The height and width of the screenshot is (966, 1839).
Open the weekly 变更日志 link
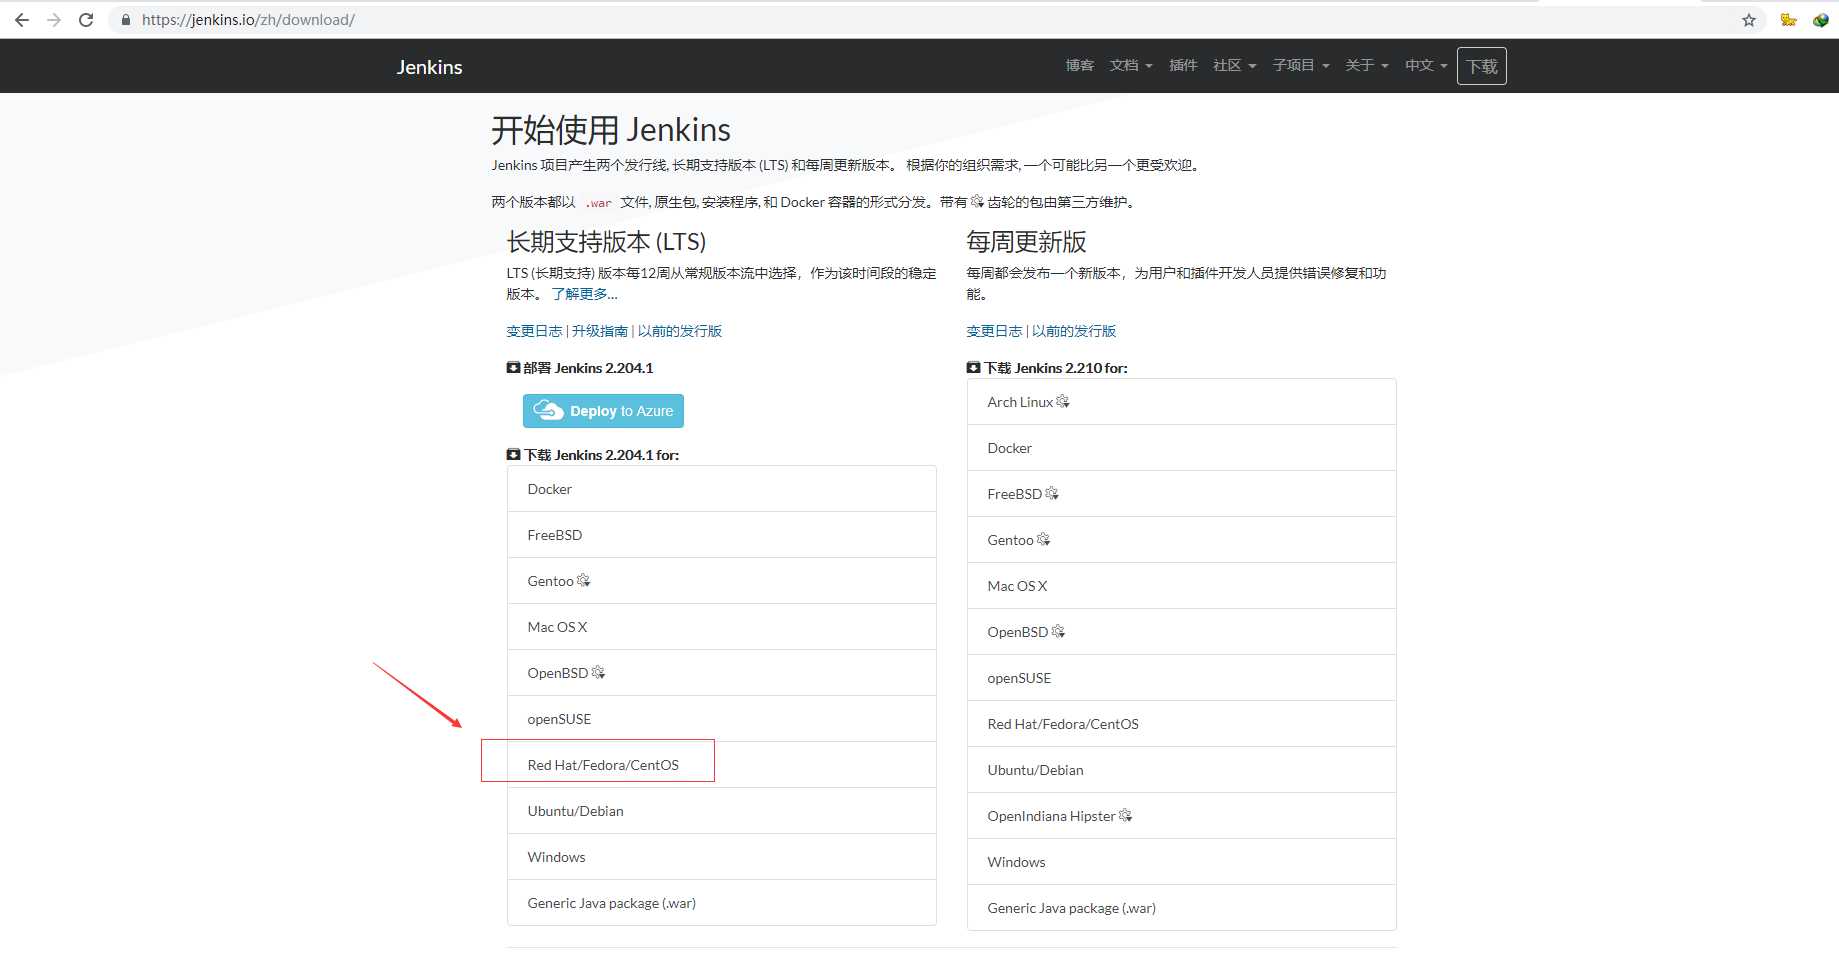[994, 331]
